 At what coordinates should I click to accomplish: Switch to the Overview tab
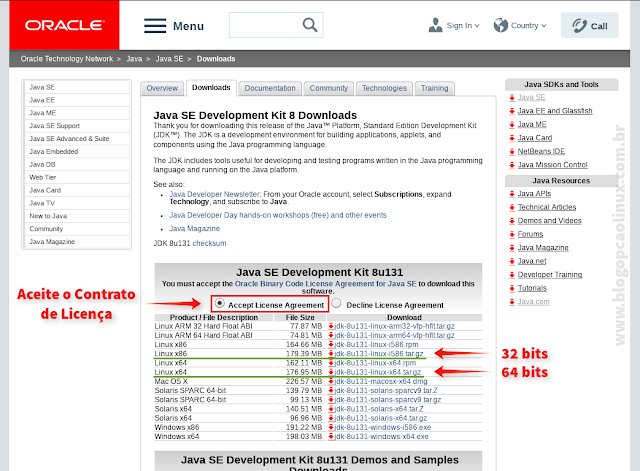point(162,88)
